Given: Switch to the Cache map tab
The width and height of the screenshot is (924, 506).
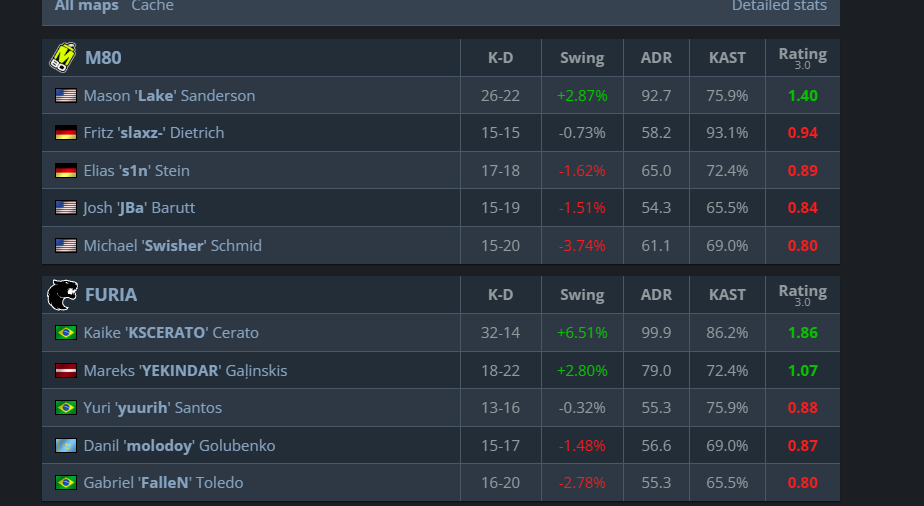Looking at the screenshot, I should (x=153, y=6).
